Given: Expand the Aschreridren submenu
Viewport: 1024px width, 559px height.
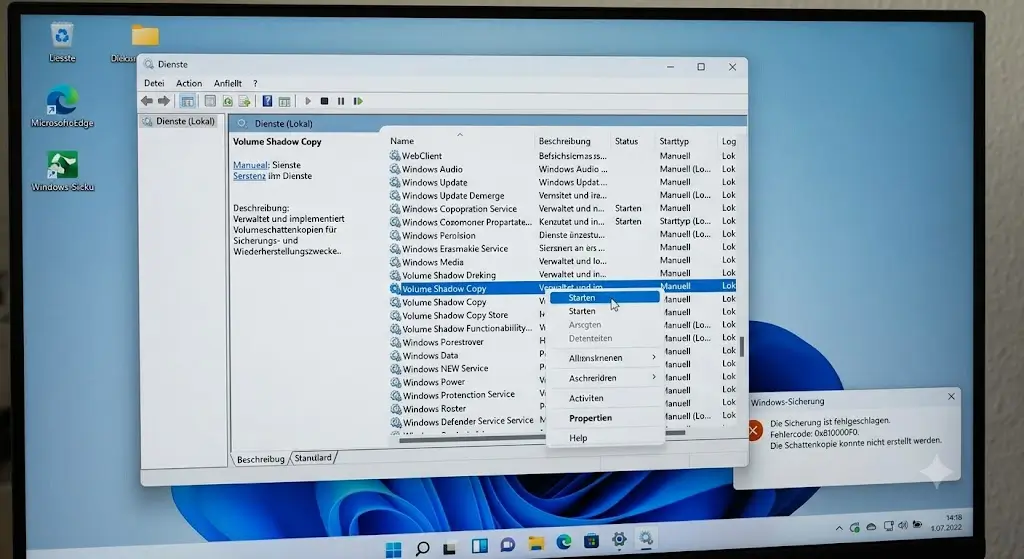Looking at the screenshot, I should 605,378.
